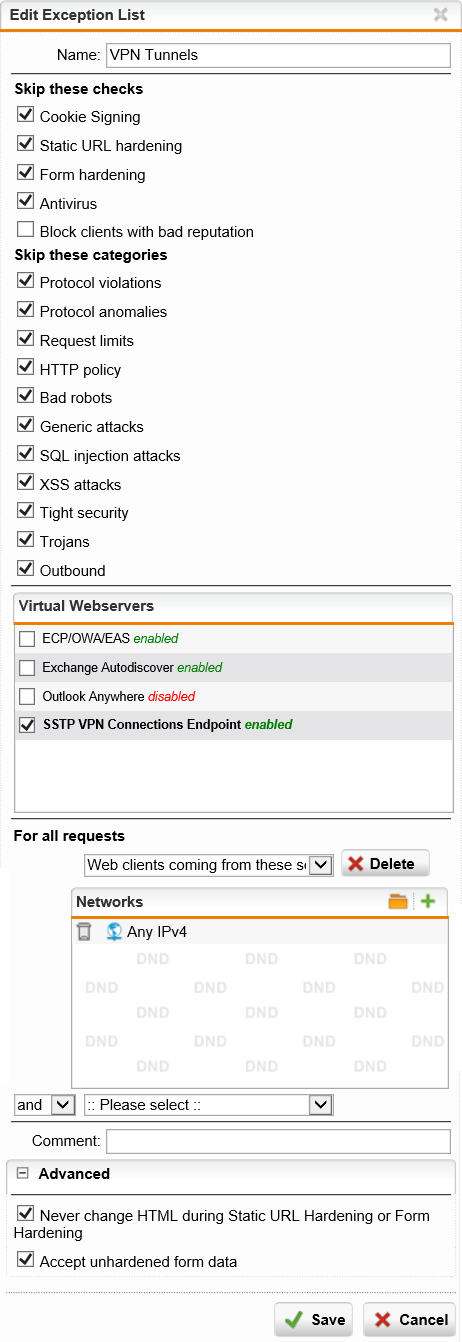Image resolution: width=462 pixels, height=1342 pixels.
Task: Click the Comment text field
Action: 279,1141
